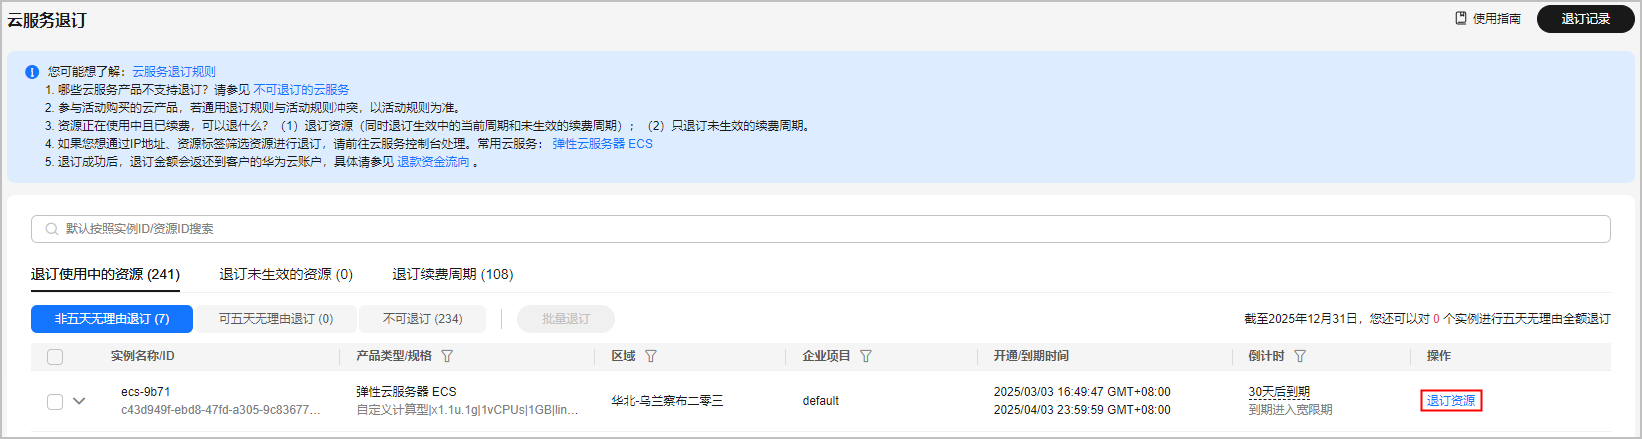1642x439 pixels.
Task: Open 云服务退订规则 link
Action: 174,72
